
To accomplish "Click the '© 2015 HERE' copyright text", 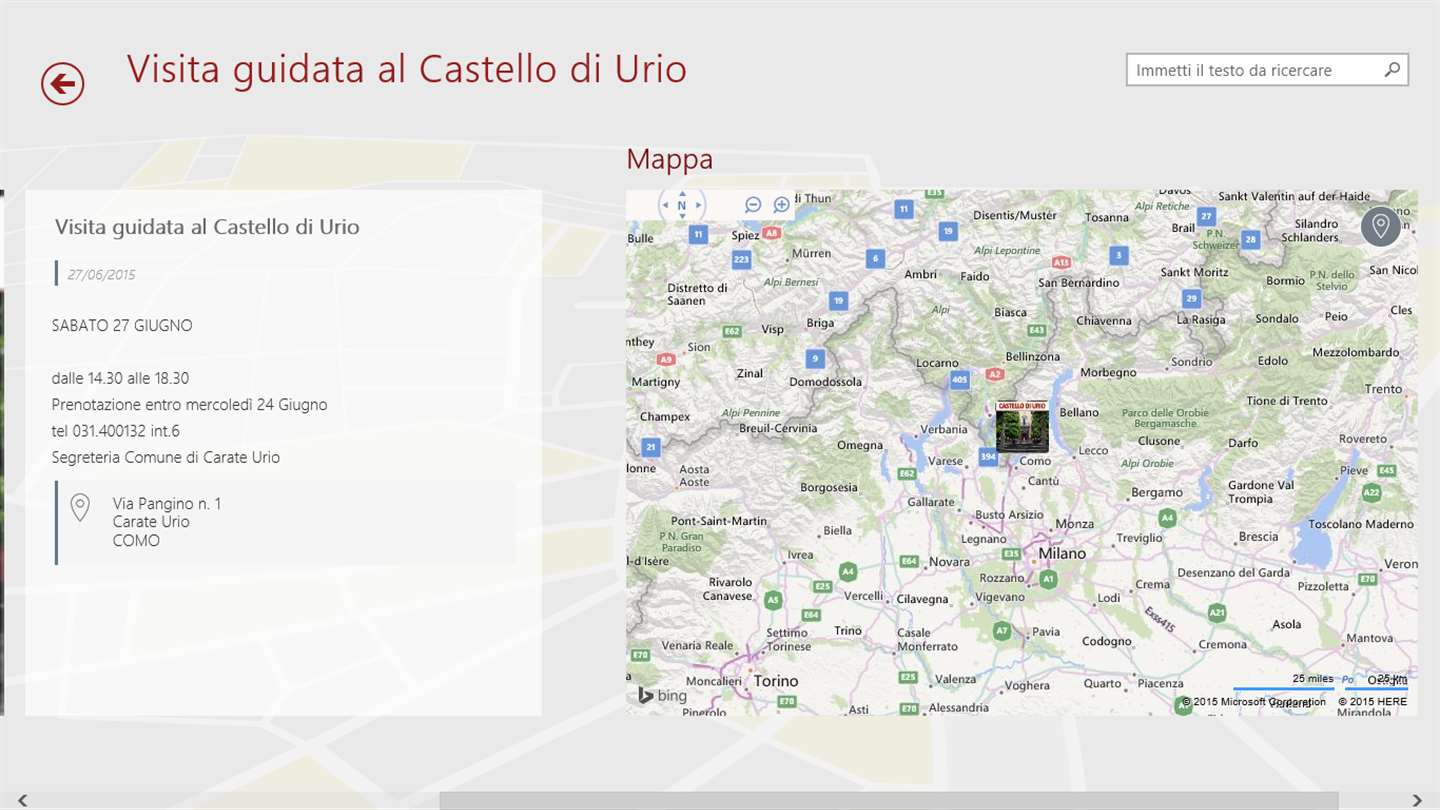I will (1373, 702).
